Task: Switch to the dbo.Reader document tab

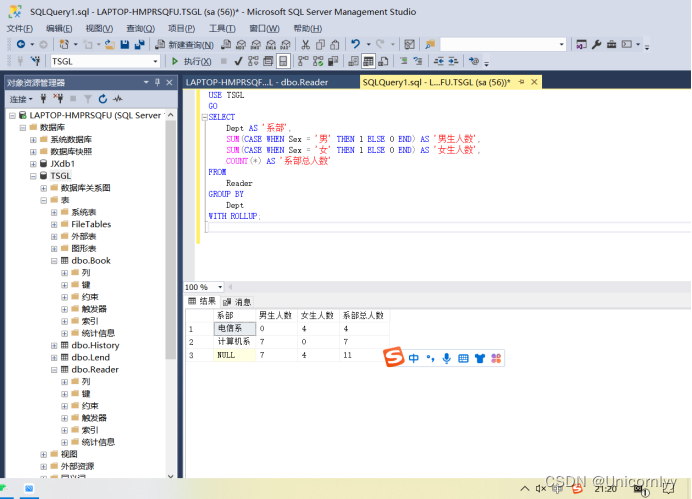Action: (x=257, y=82)
